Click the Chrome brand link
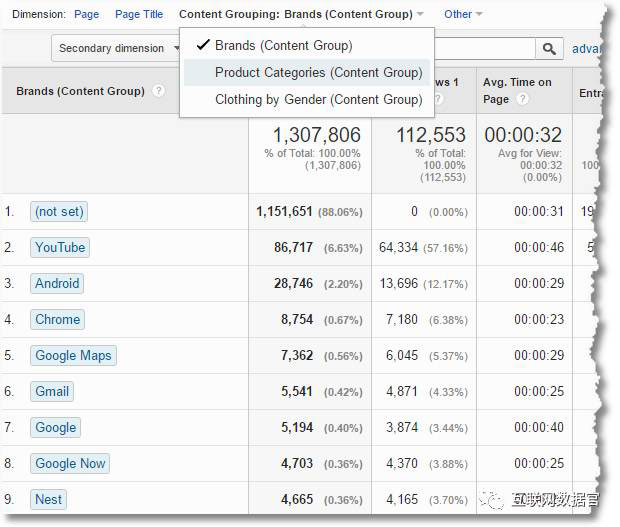 coord(57,319)
